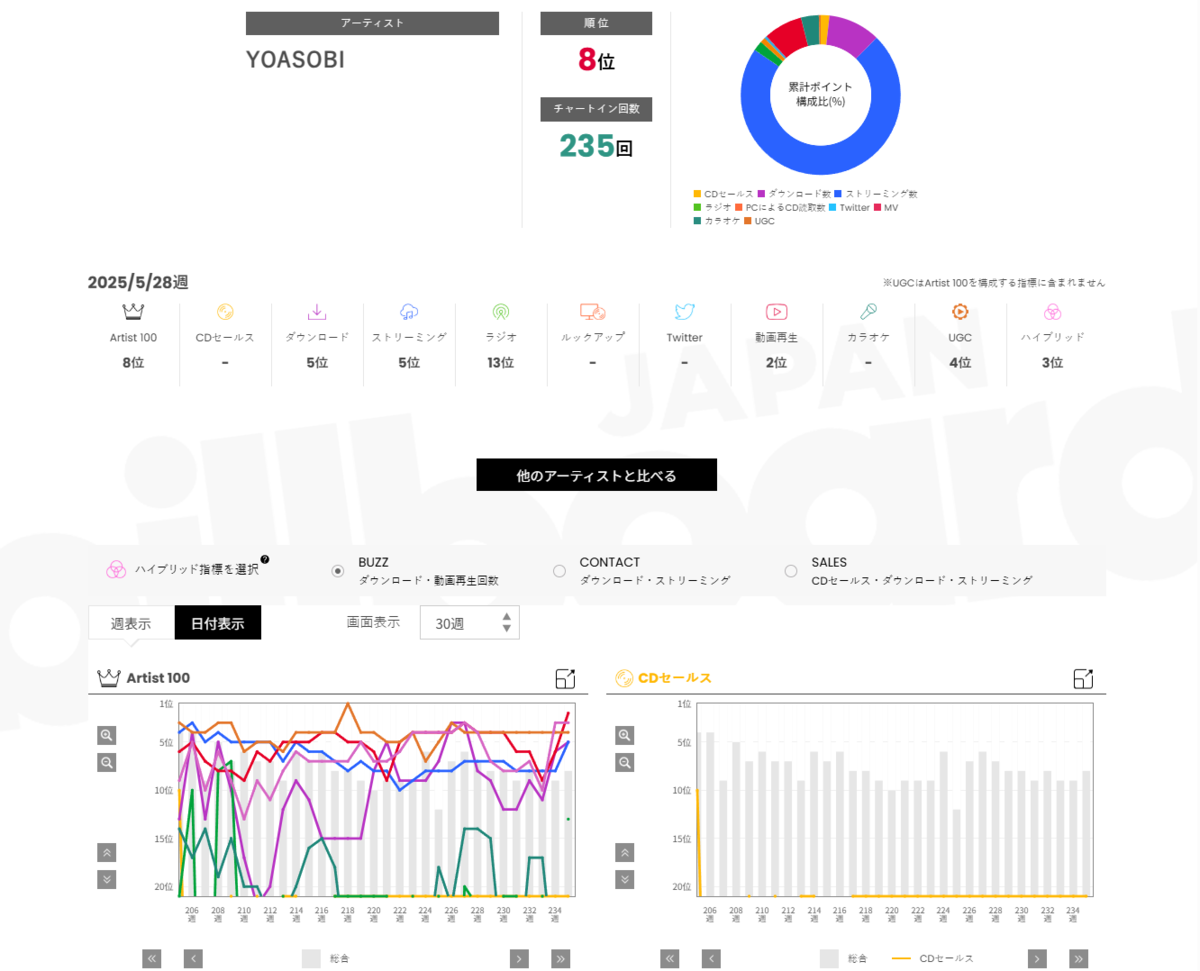This screenshot has height=971, width=1200.
Task: Expand the Artist 100 chart to fullscreen
Action: pos(565,678)
